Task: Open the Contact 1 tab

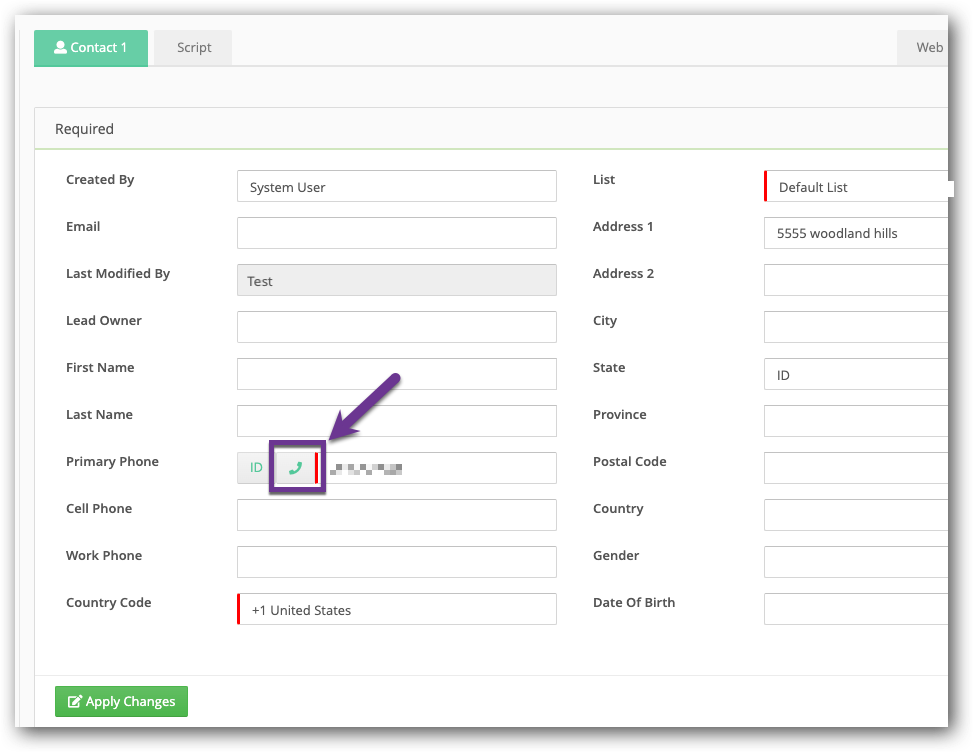Action: (91, 48)
